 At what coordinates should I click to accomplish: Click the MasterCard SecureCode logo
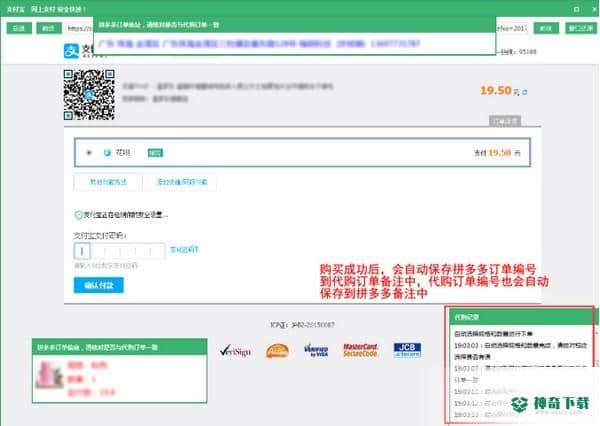pos(360,350)
